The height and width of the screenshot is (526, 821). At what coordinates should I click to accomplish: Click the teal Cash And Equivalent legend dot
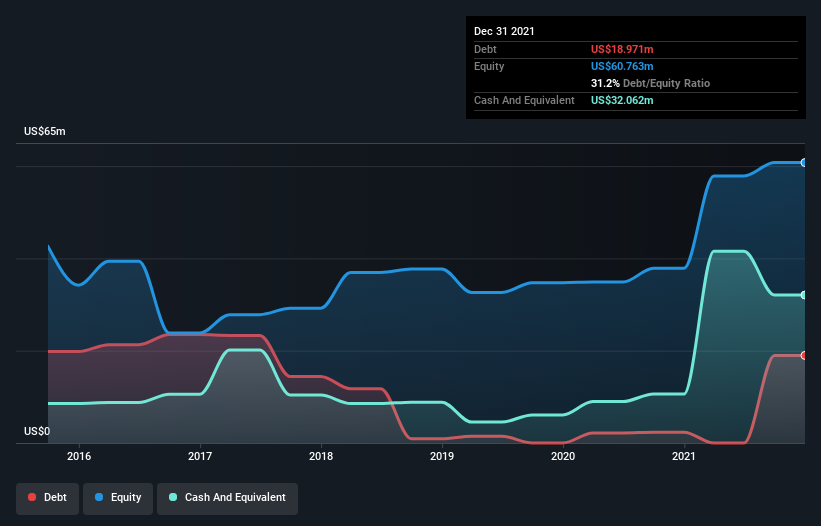click(173, 497)
